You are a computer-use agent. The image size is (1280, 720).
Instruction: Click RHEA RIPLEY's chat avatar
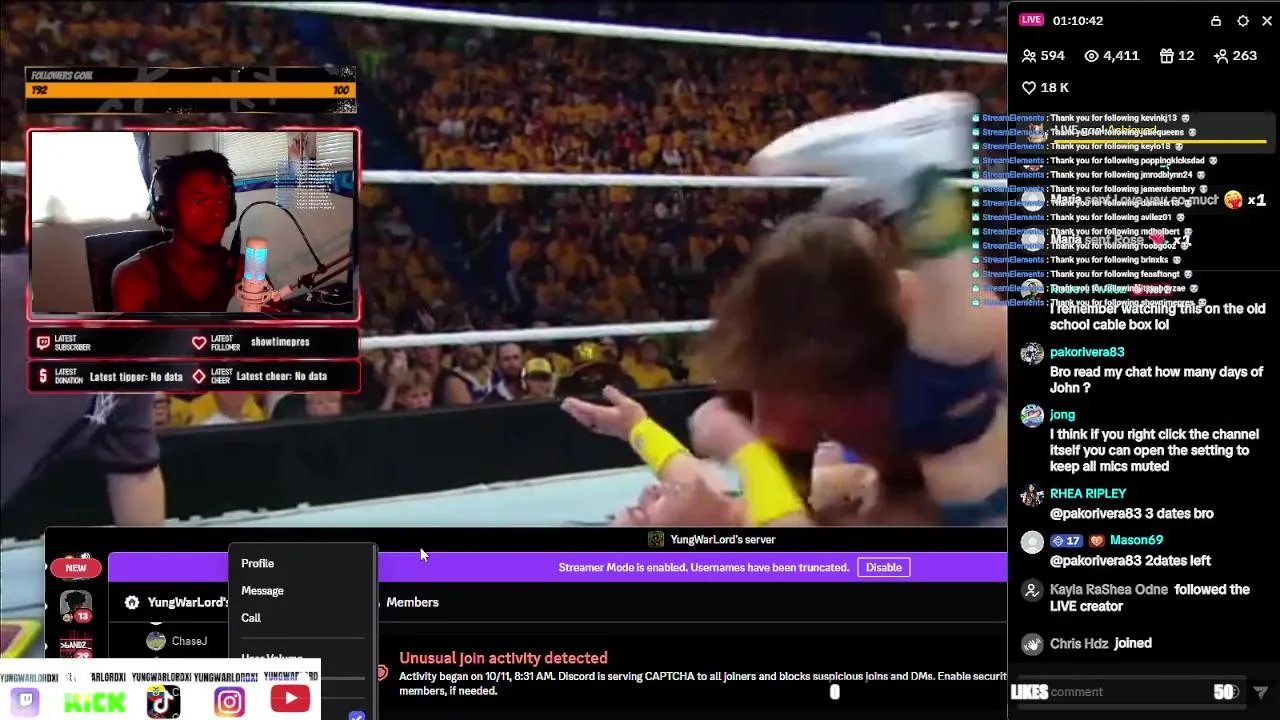click(x=1032, y=495)
